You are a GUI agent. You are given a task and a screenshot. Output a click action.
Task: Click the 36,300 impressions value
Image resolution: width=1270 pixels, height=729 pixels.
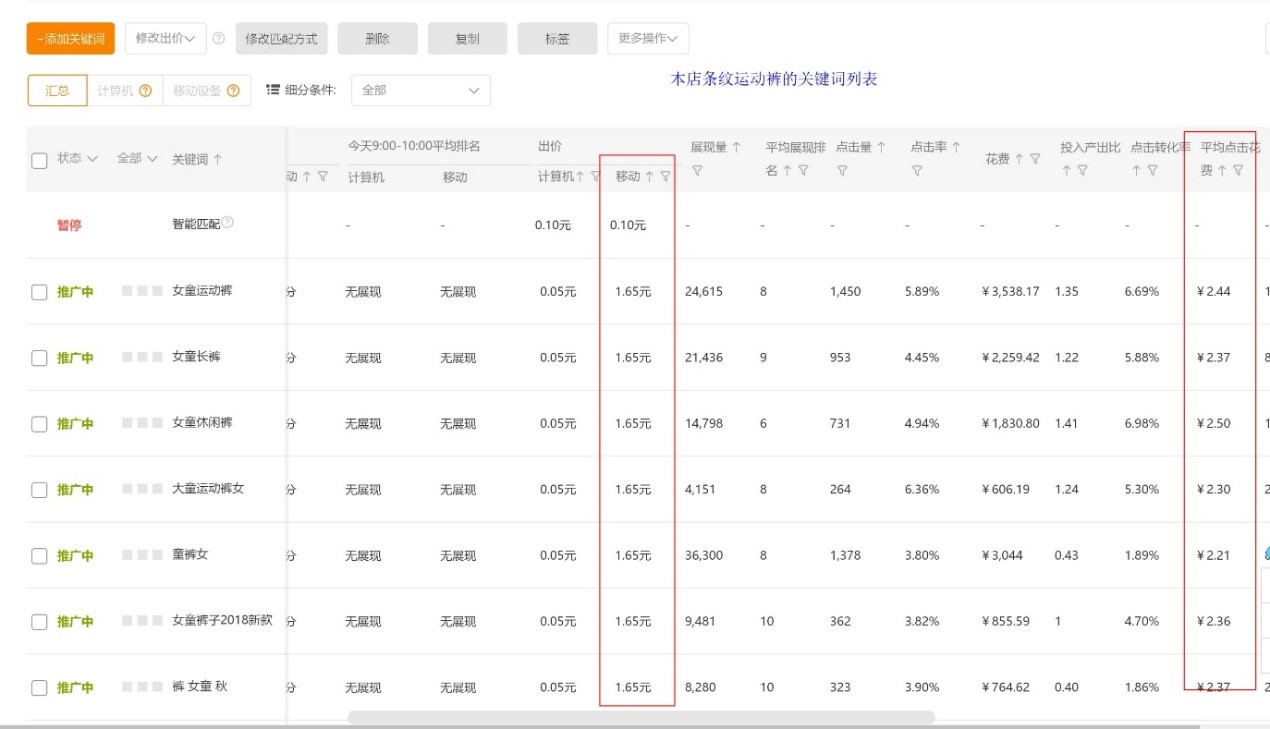pyautogui.click(x=704, y=556)
